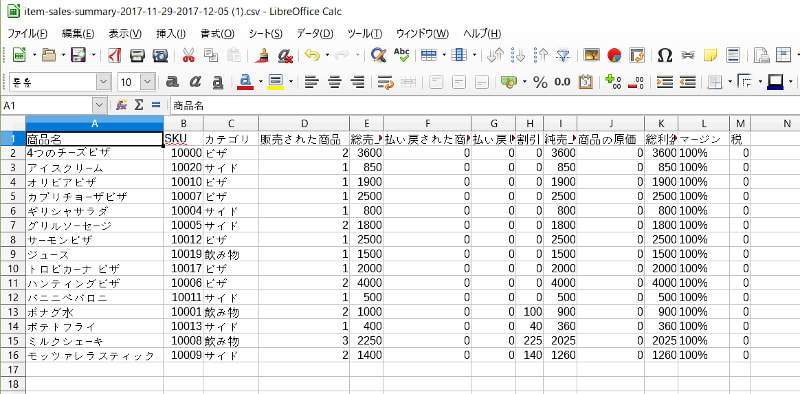Insert hyperlink icon
This screenshot has width=800, height=394.
687,55
